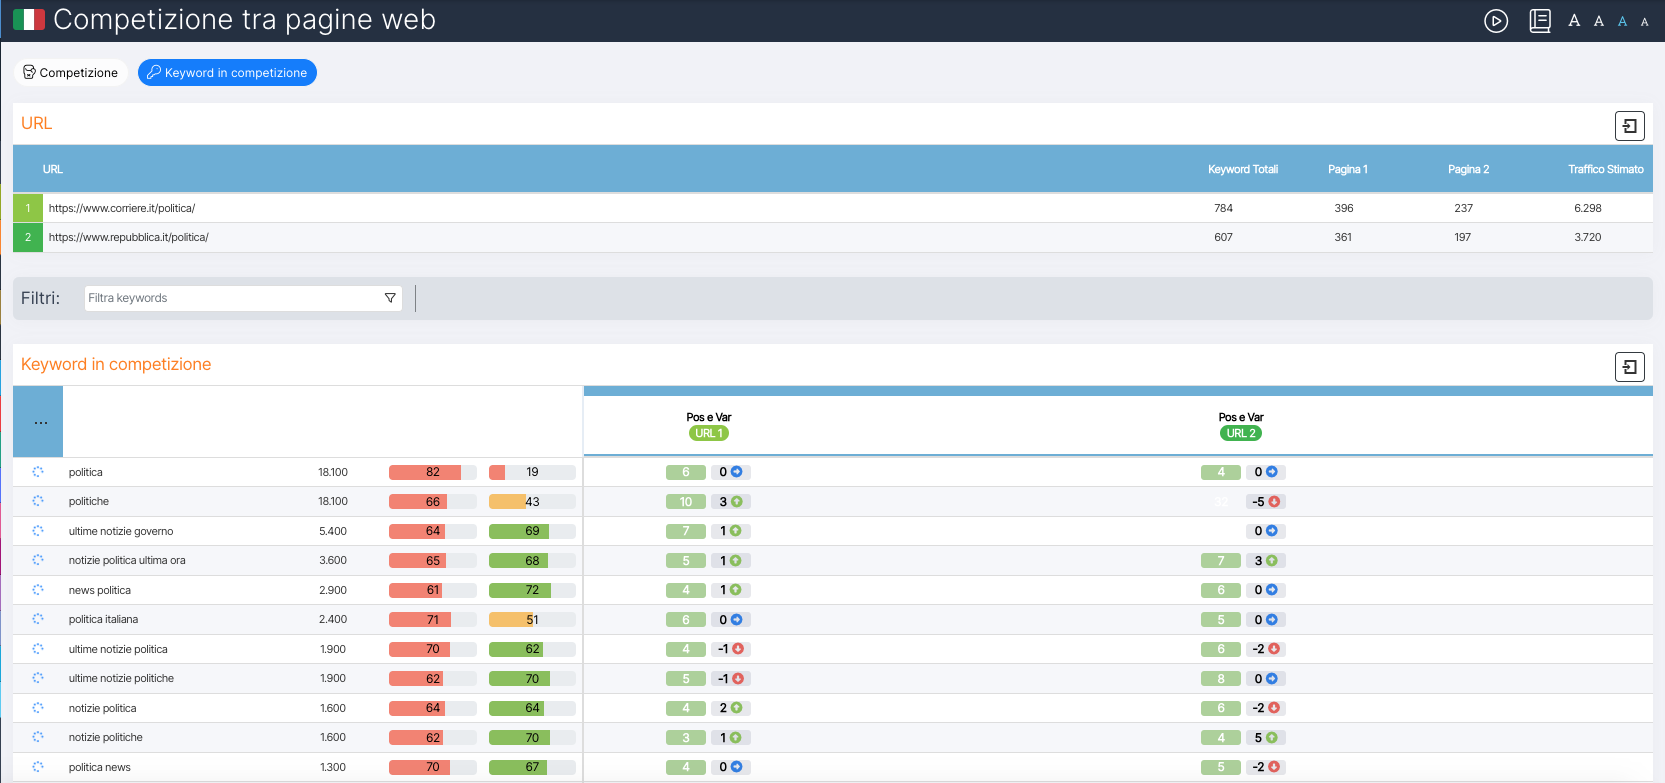
Task: Open the repubblica.it politica URL
Action: [x=129, y=237]
